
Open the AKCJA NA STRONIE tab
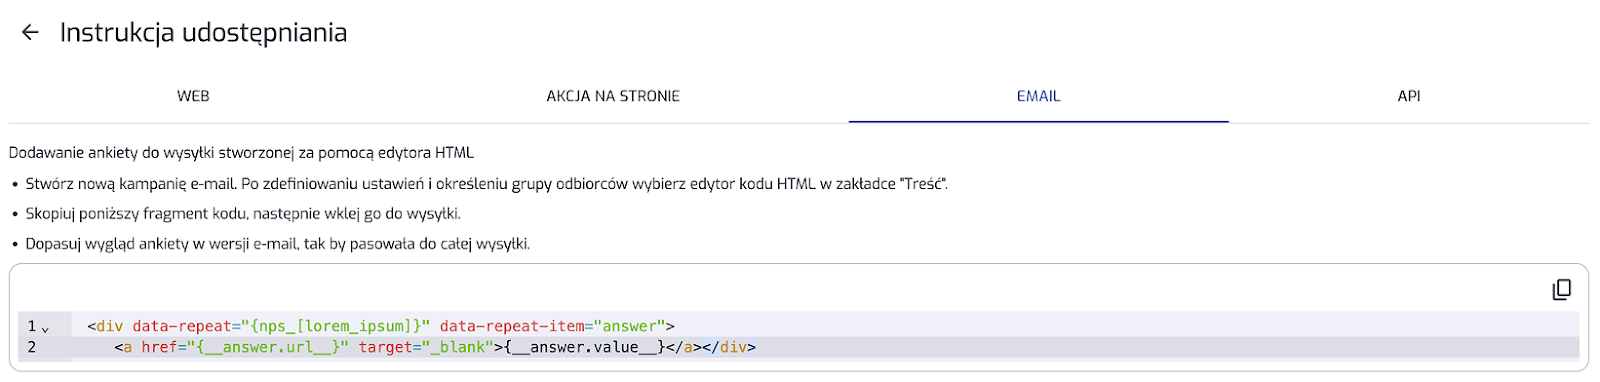click(x=613, y=96)
